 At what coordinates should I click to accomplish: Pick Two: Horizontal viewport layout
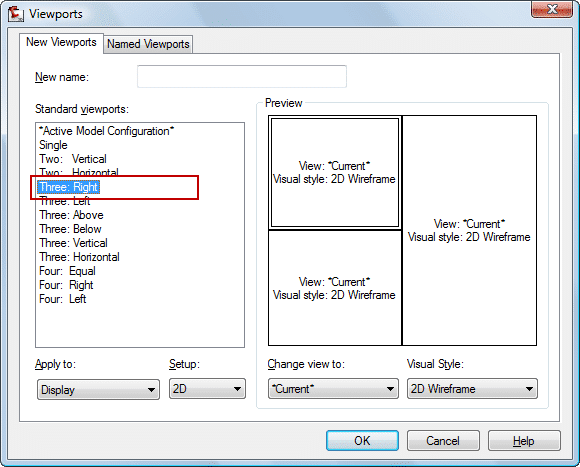point(79,172)
